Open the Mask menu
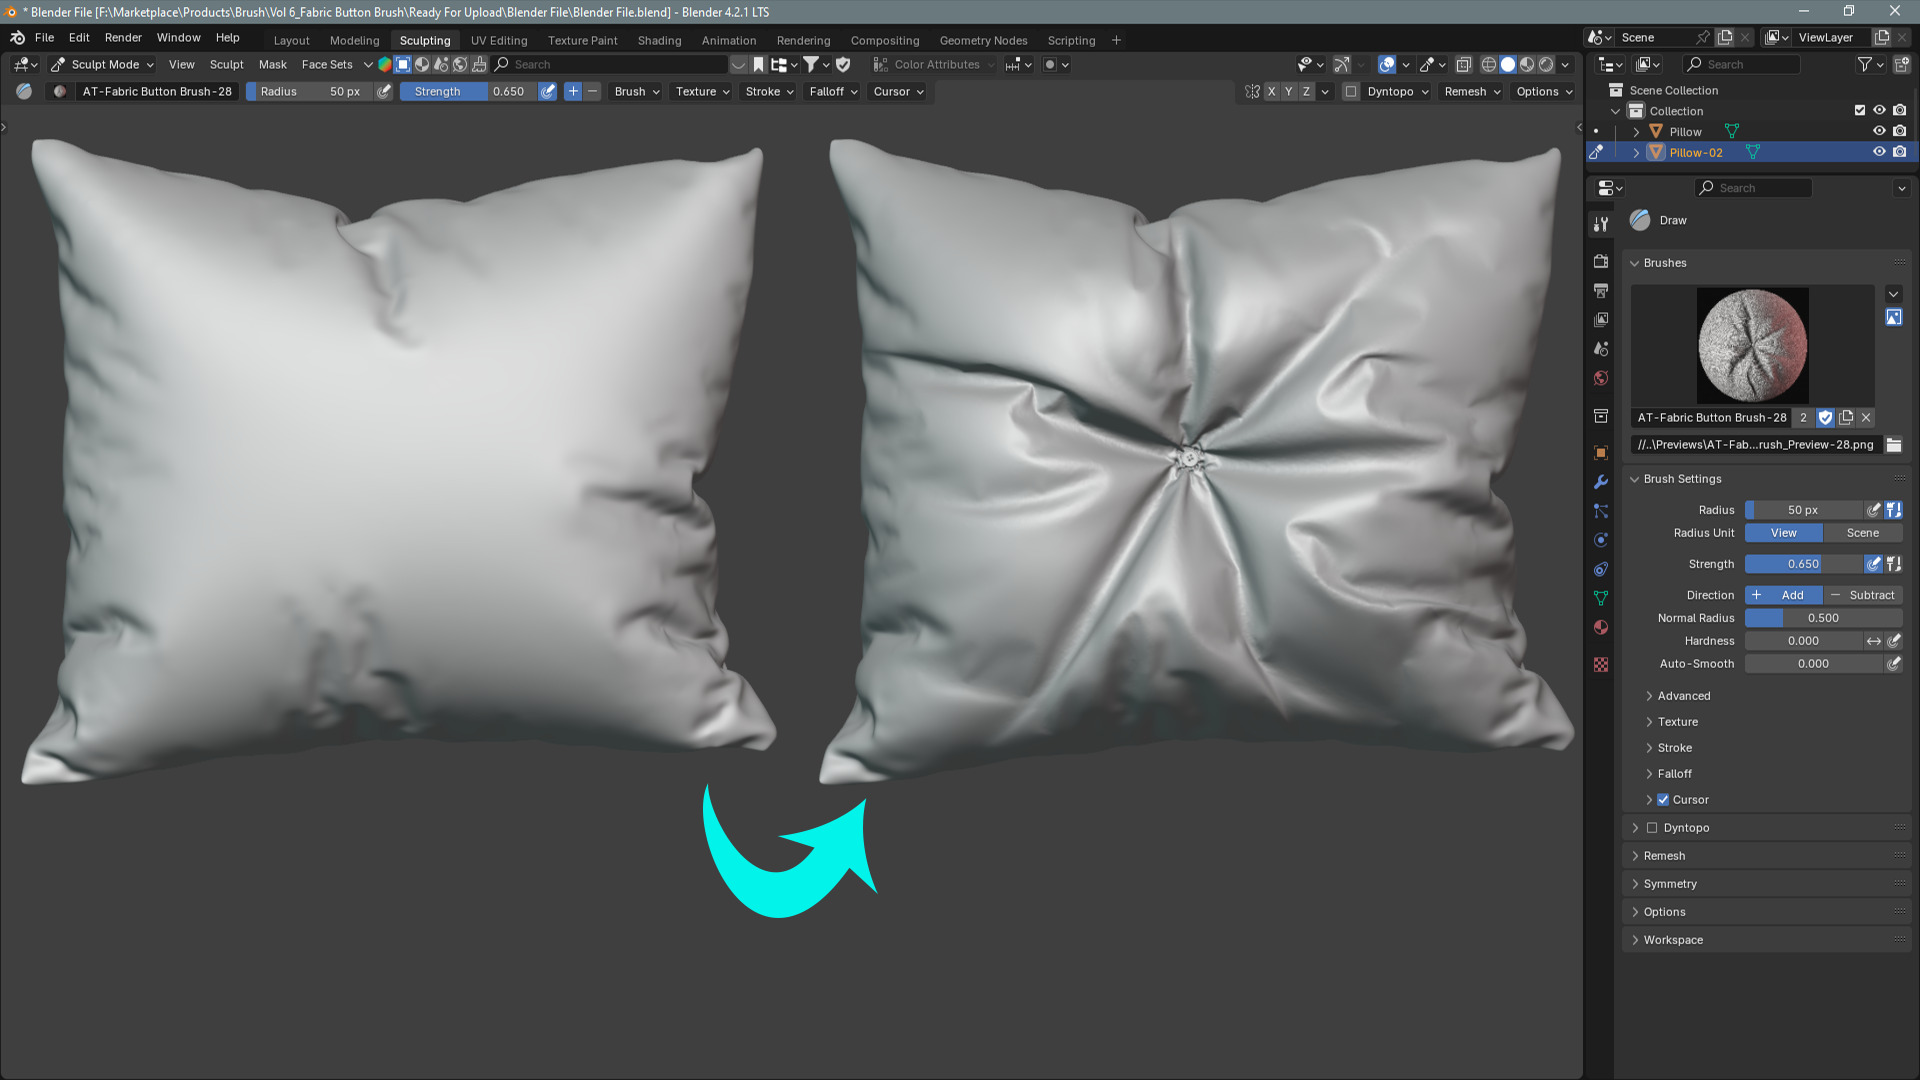1920x1080 pixels. [272, 65]
